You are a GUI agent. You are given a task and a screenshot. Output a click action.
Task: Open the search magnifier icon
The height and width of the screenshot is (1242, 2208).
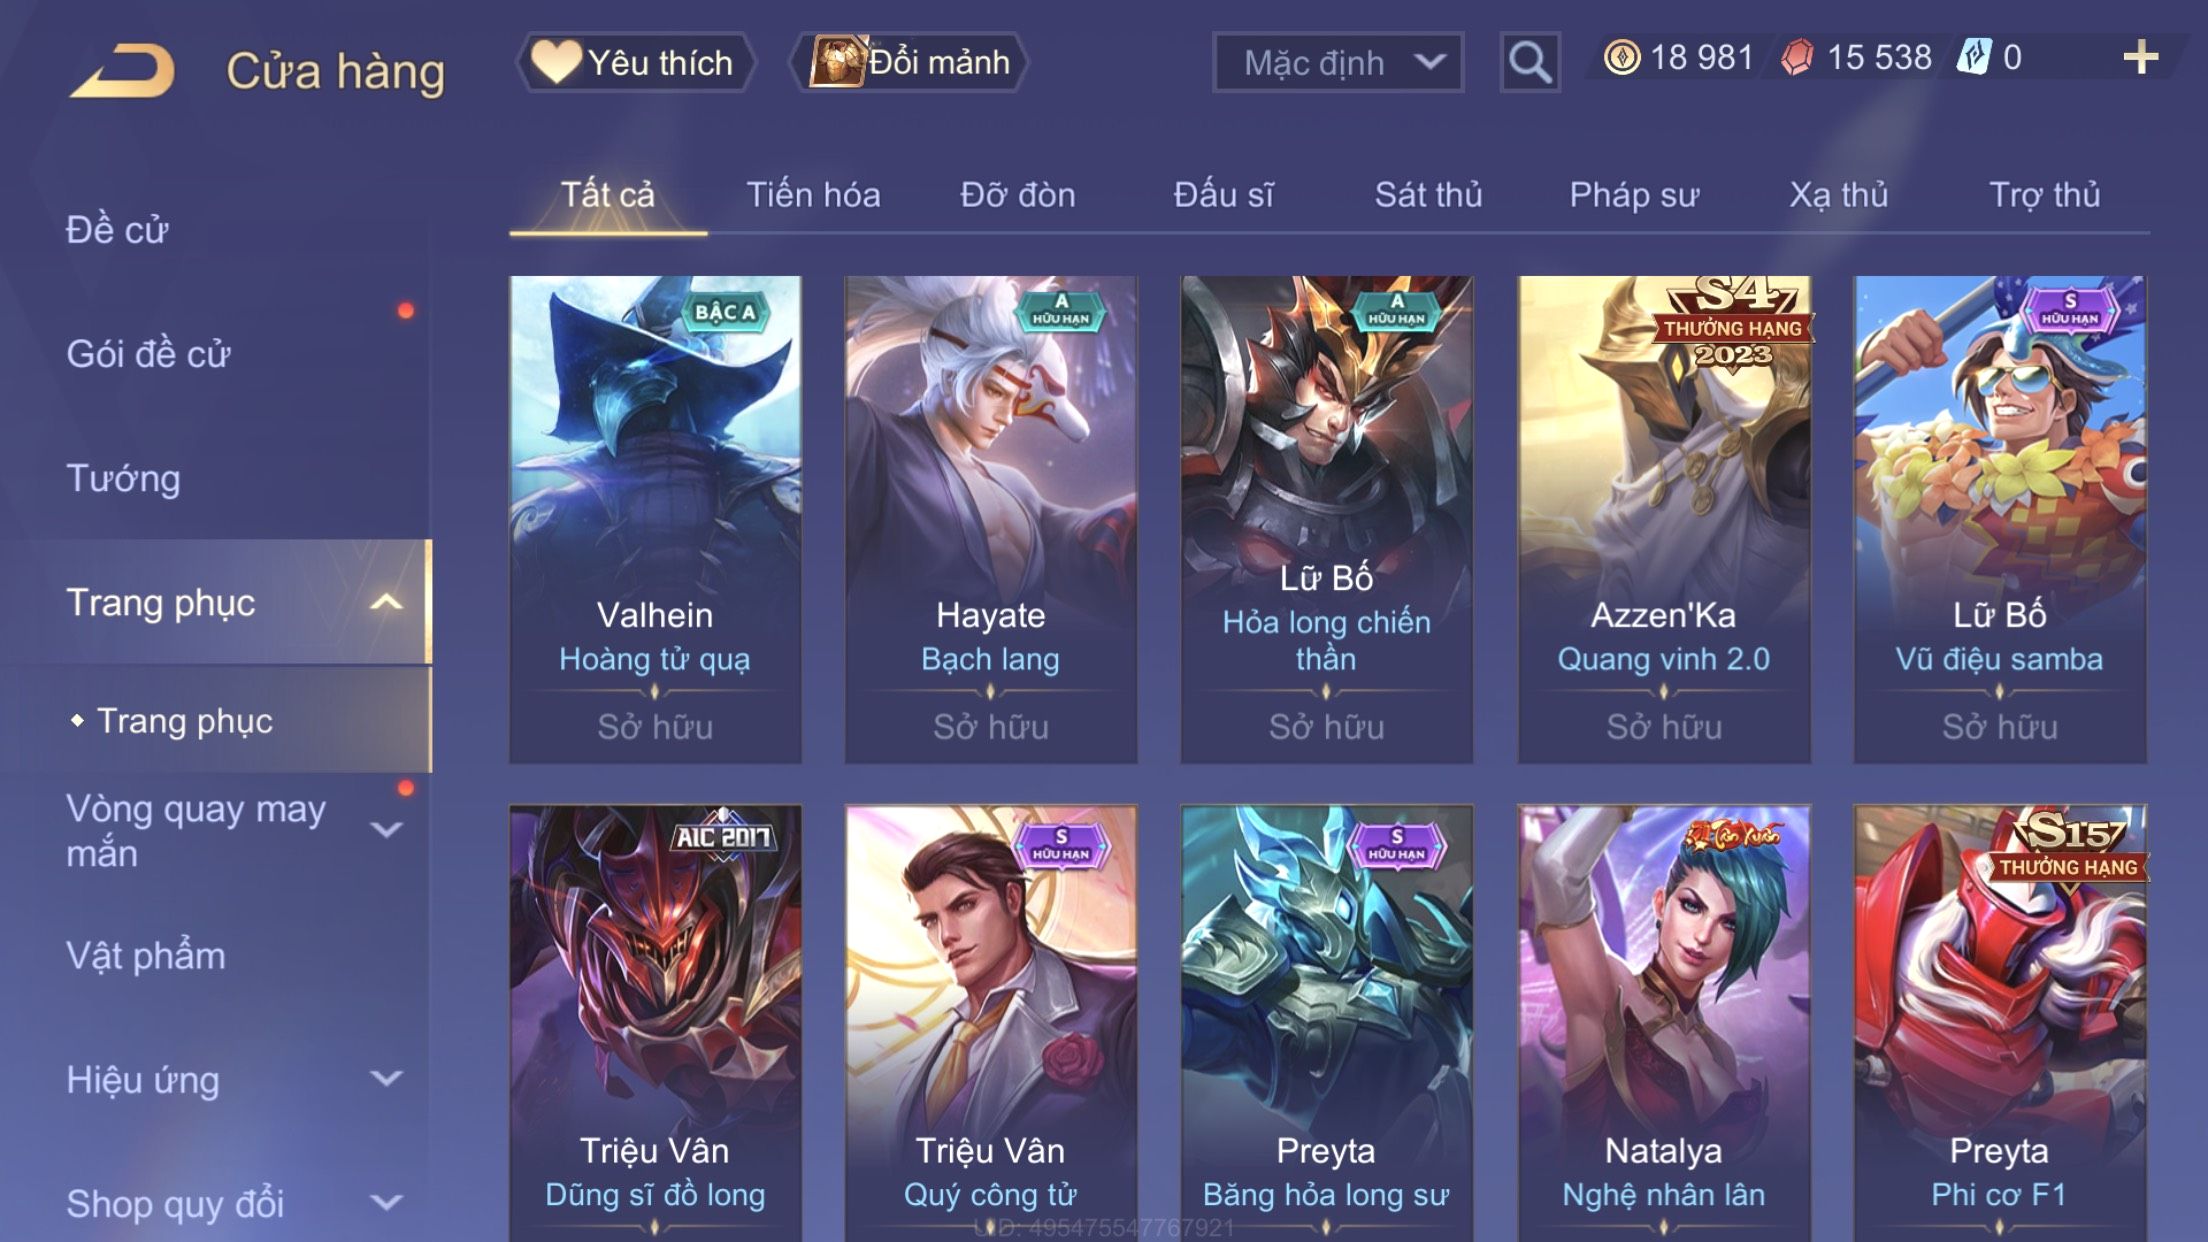pyautogui.click(x=1530, y=62)
